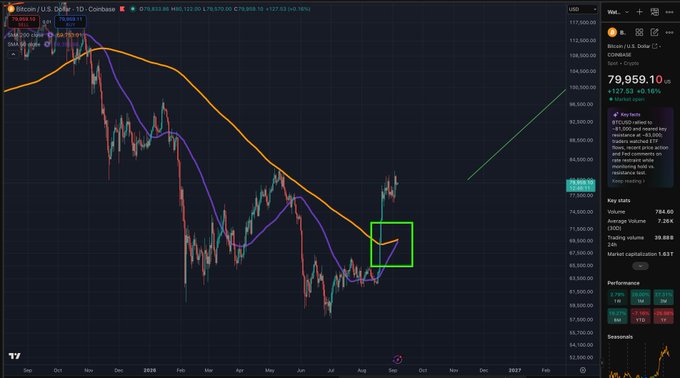
Task: Click the Average Volume (30D) row
Action: tap(641, 224)
